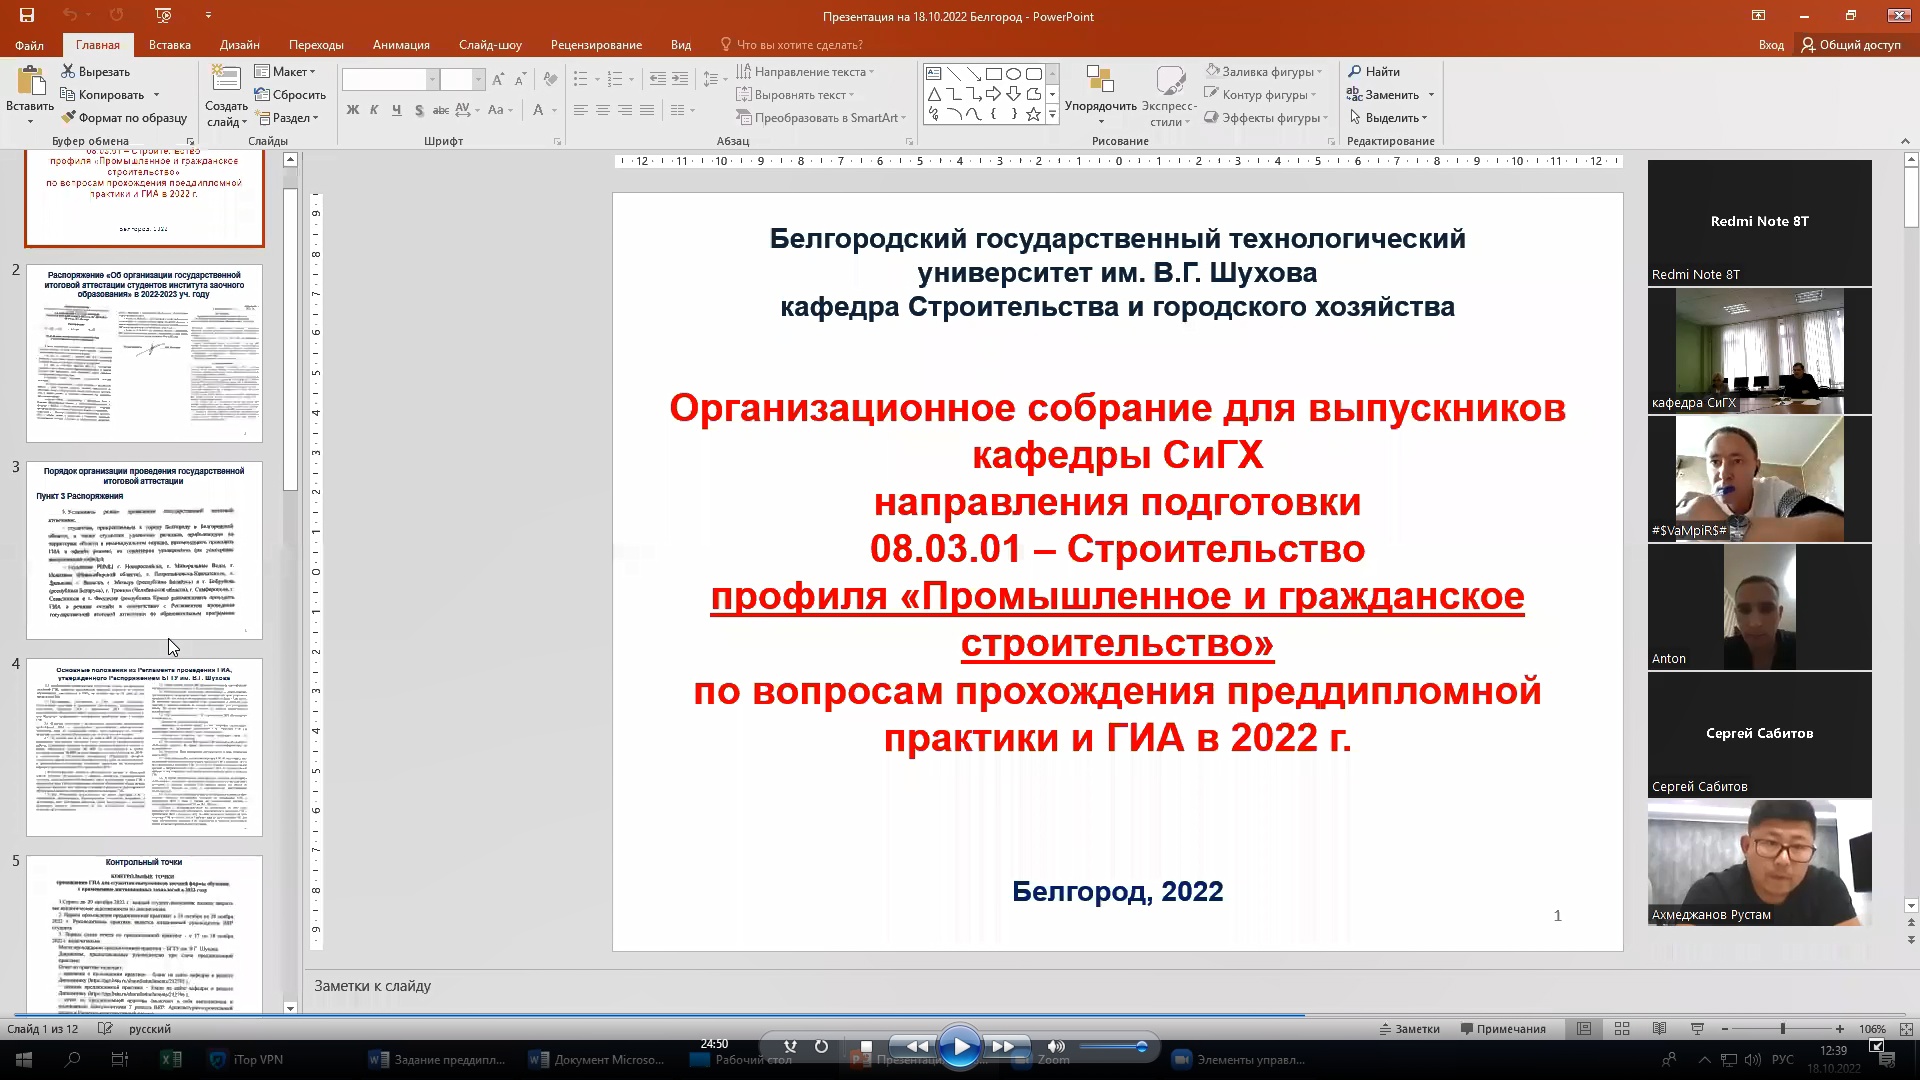
Task: Toggle strikethrough (abc) formatting
Action: tap(441, 110)
